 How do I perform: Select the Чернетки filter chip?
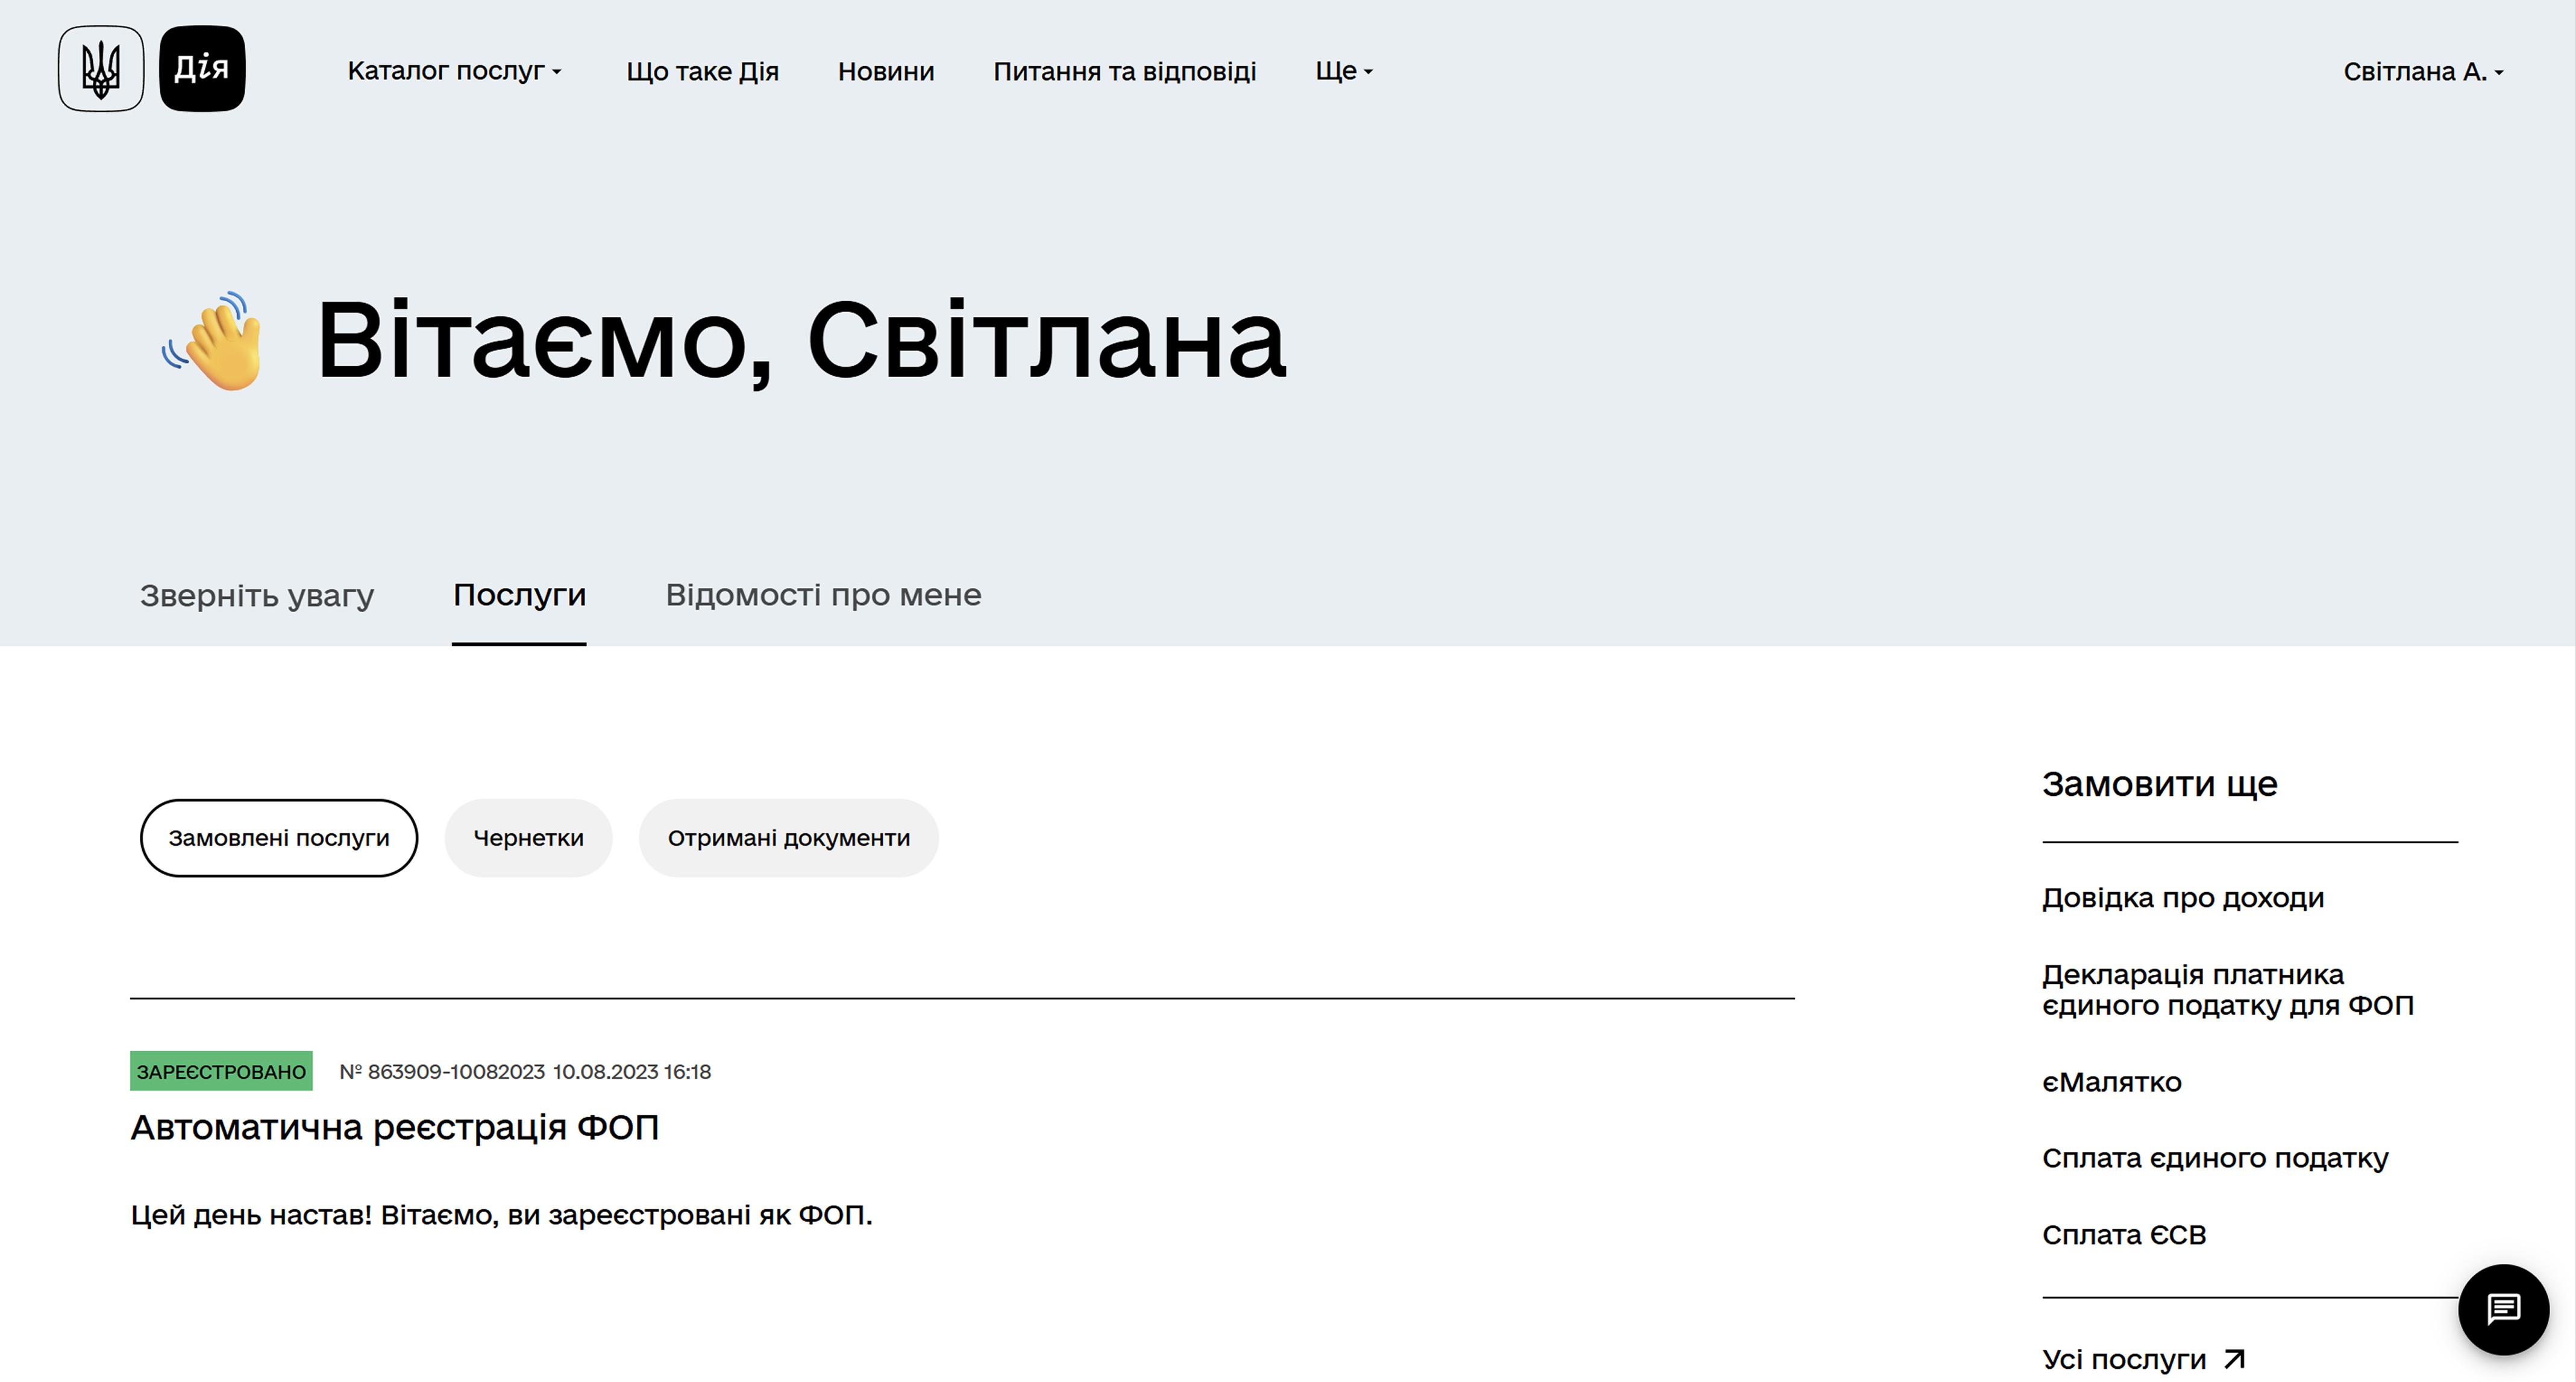[528, 838]
